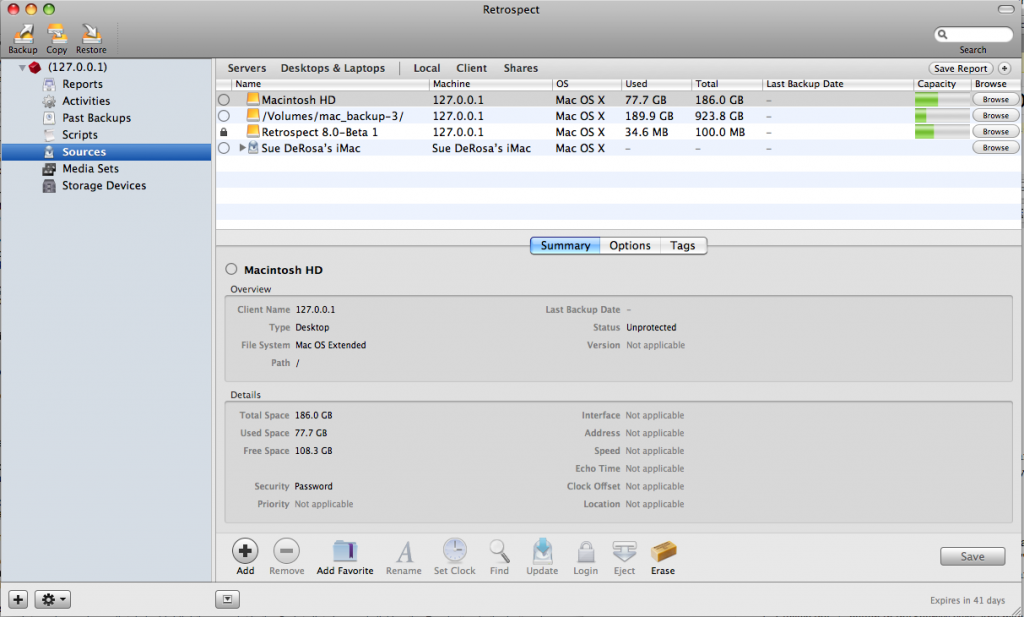Click the 923.8 GB total cell
Viewport: 1024px width, 617px height.
719,116
